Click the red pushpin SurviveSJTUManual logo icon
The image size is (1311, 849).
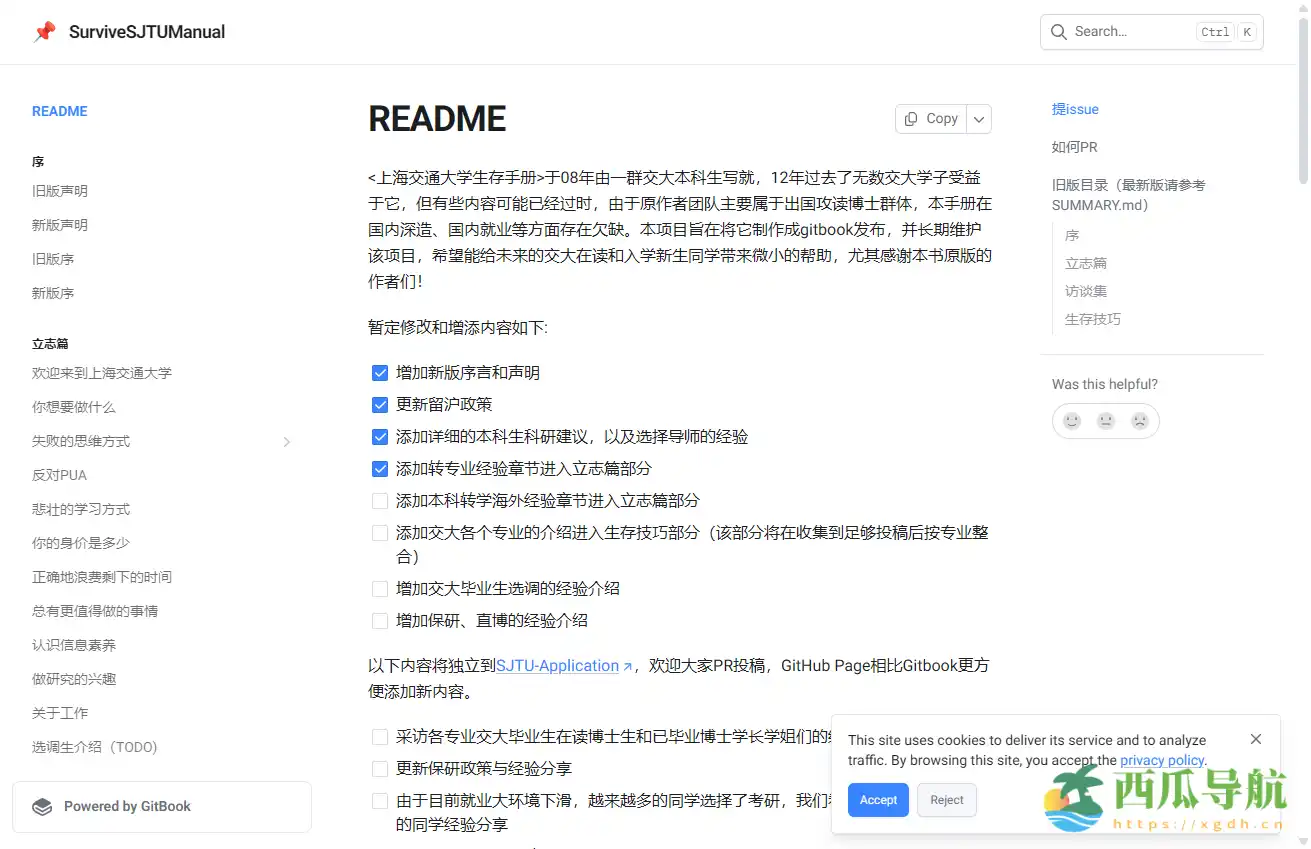tap(43, 31)
